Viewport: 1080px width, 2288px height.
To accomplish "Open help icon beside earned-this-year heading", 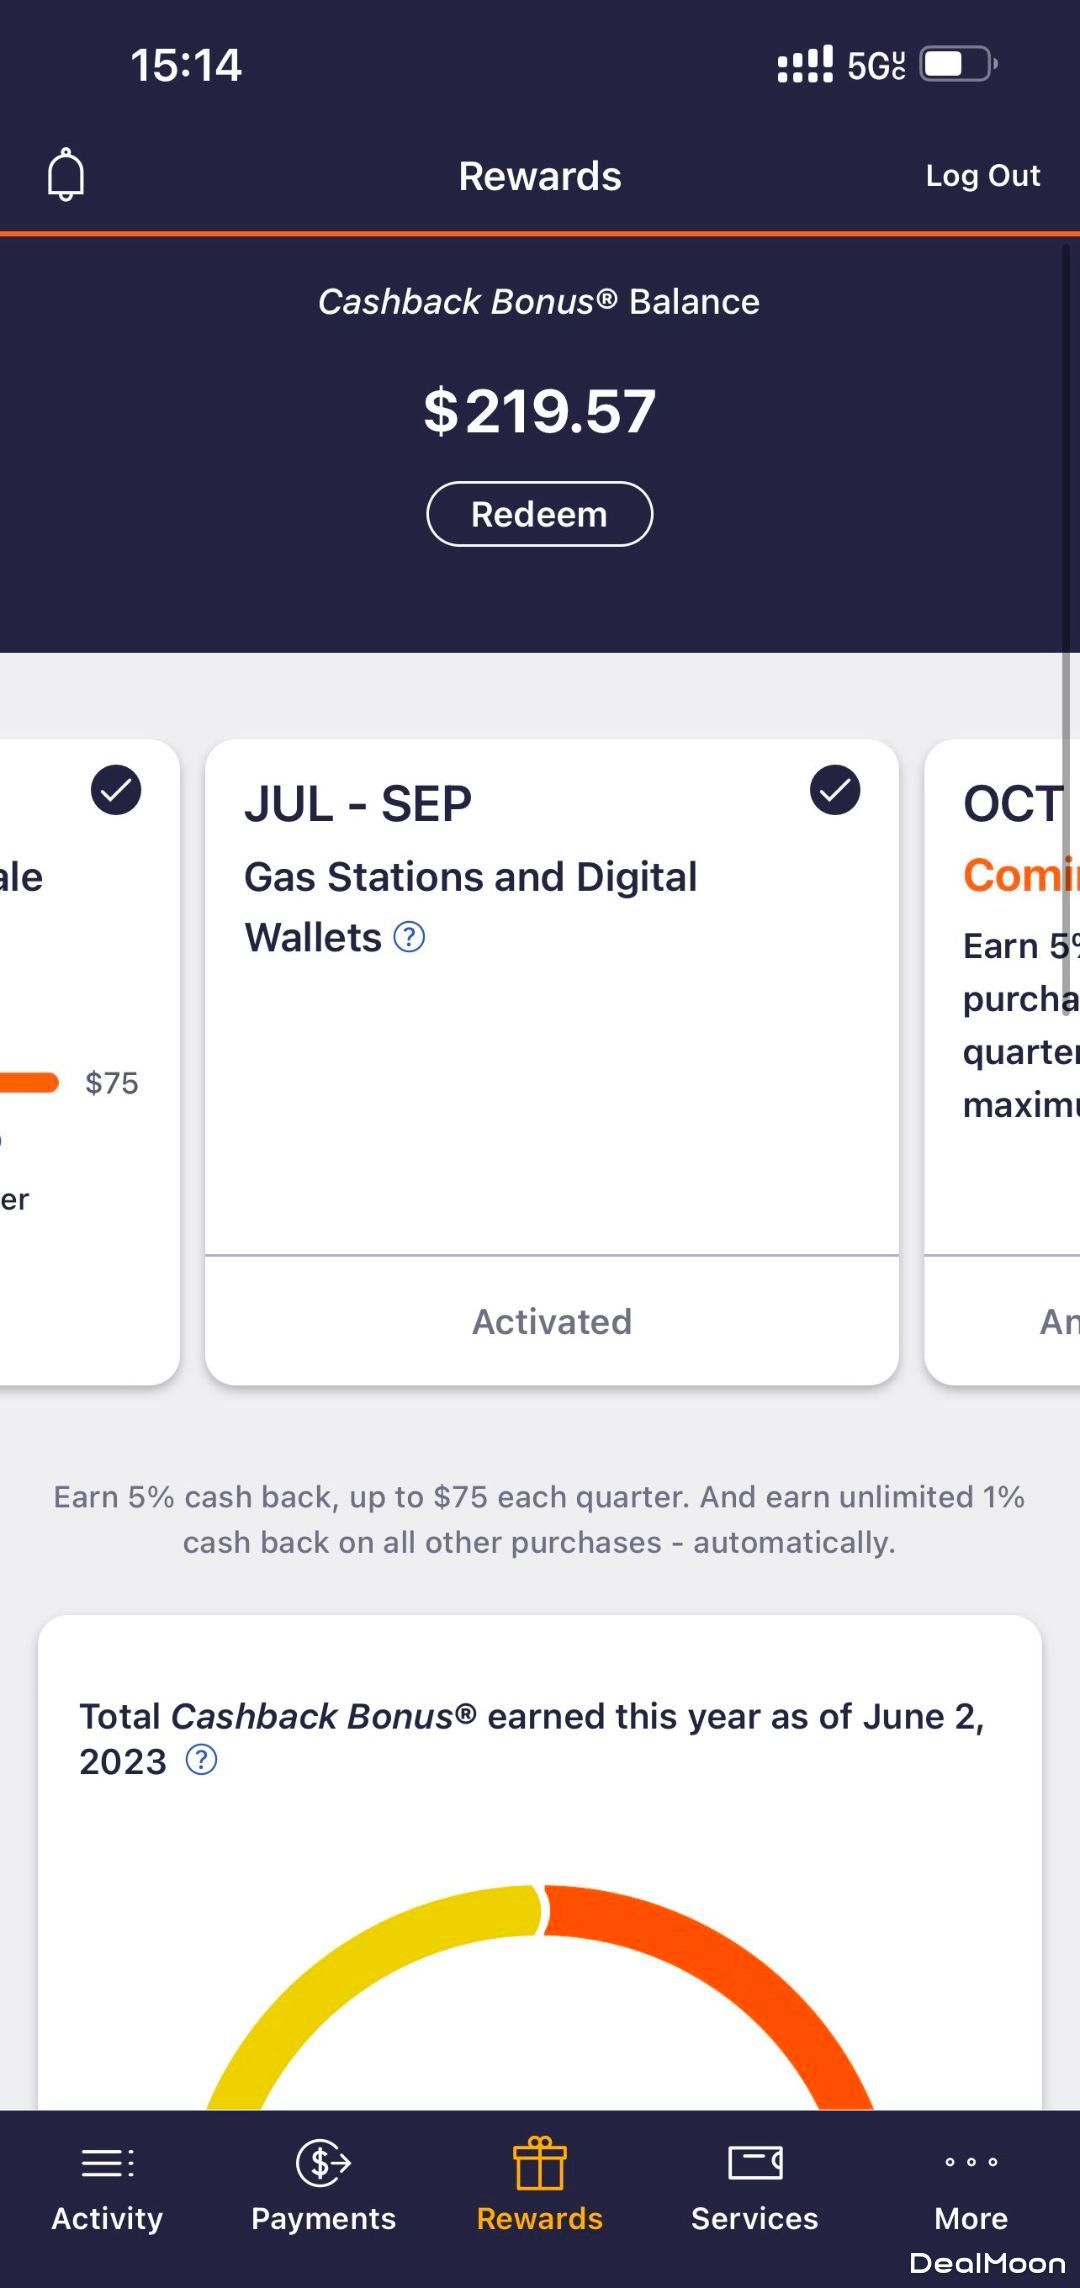I will point(202,1760).
